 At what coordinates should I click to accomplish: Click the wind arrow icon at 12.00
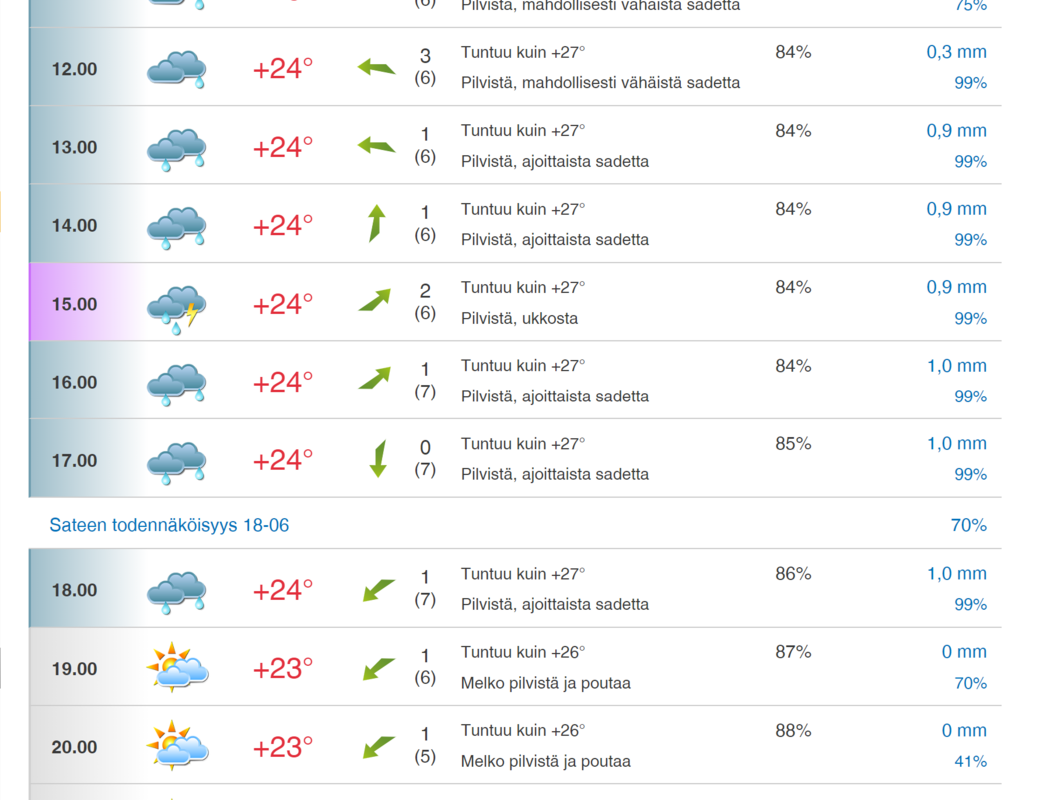tap(376, 67)
